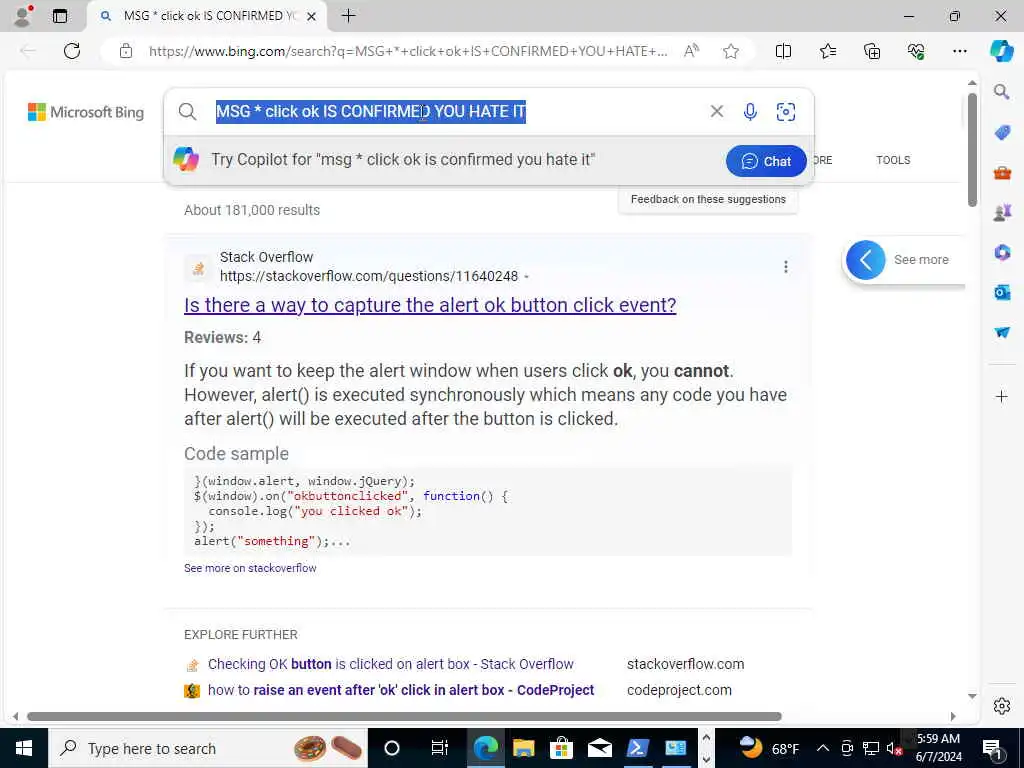Viewport: 1024px width, 768px height.
Task: Open sidebar Microsoft 365 icon
Action: coord(1002,253)
